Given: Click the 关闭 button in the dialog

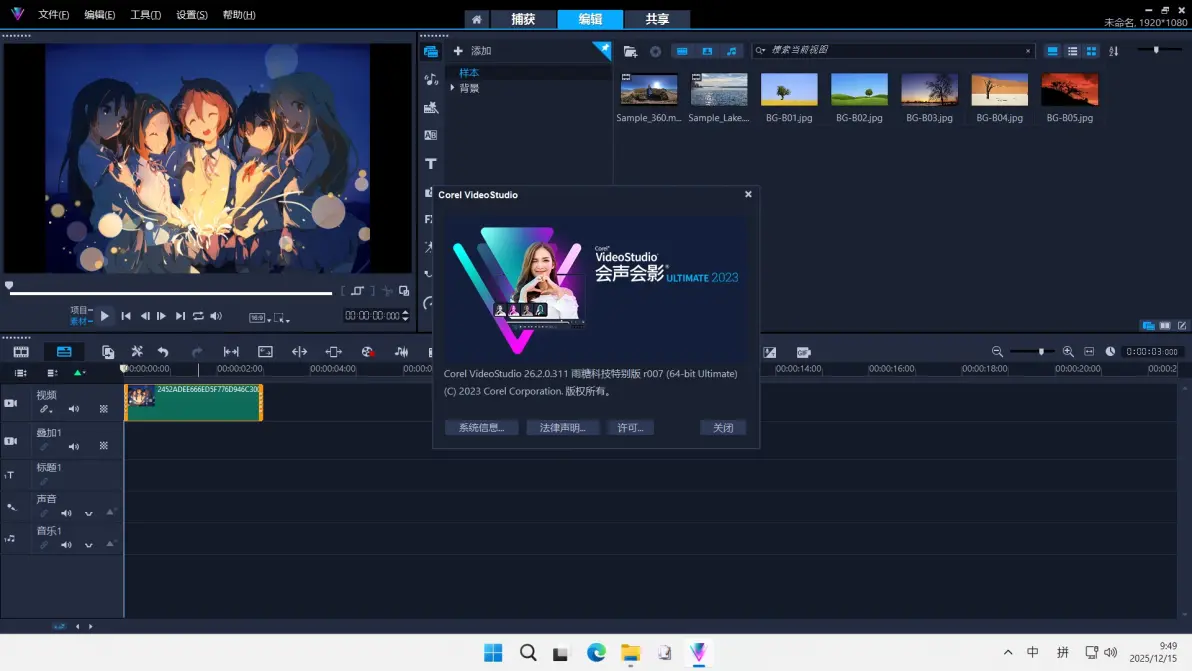Looking at the screenshot, I should tap(723, 428).
